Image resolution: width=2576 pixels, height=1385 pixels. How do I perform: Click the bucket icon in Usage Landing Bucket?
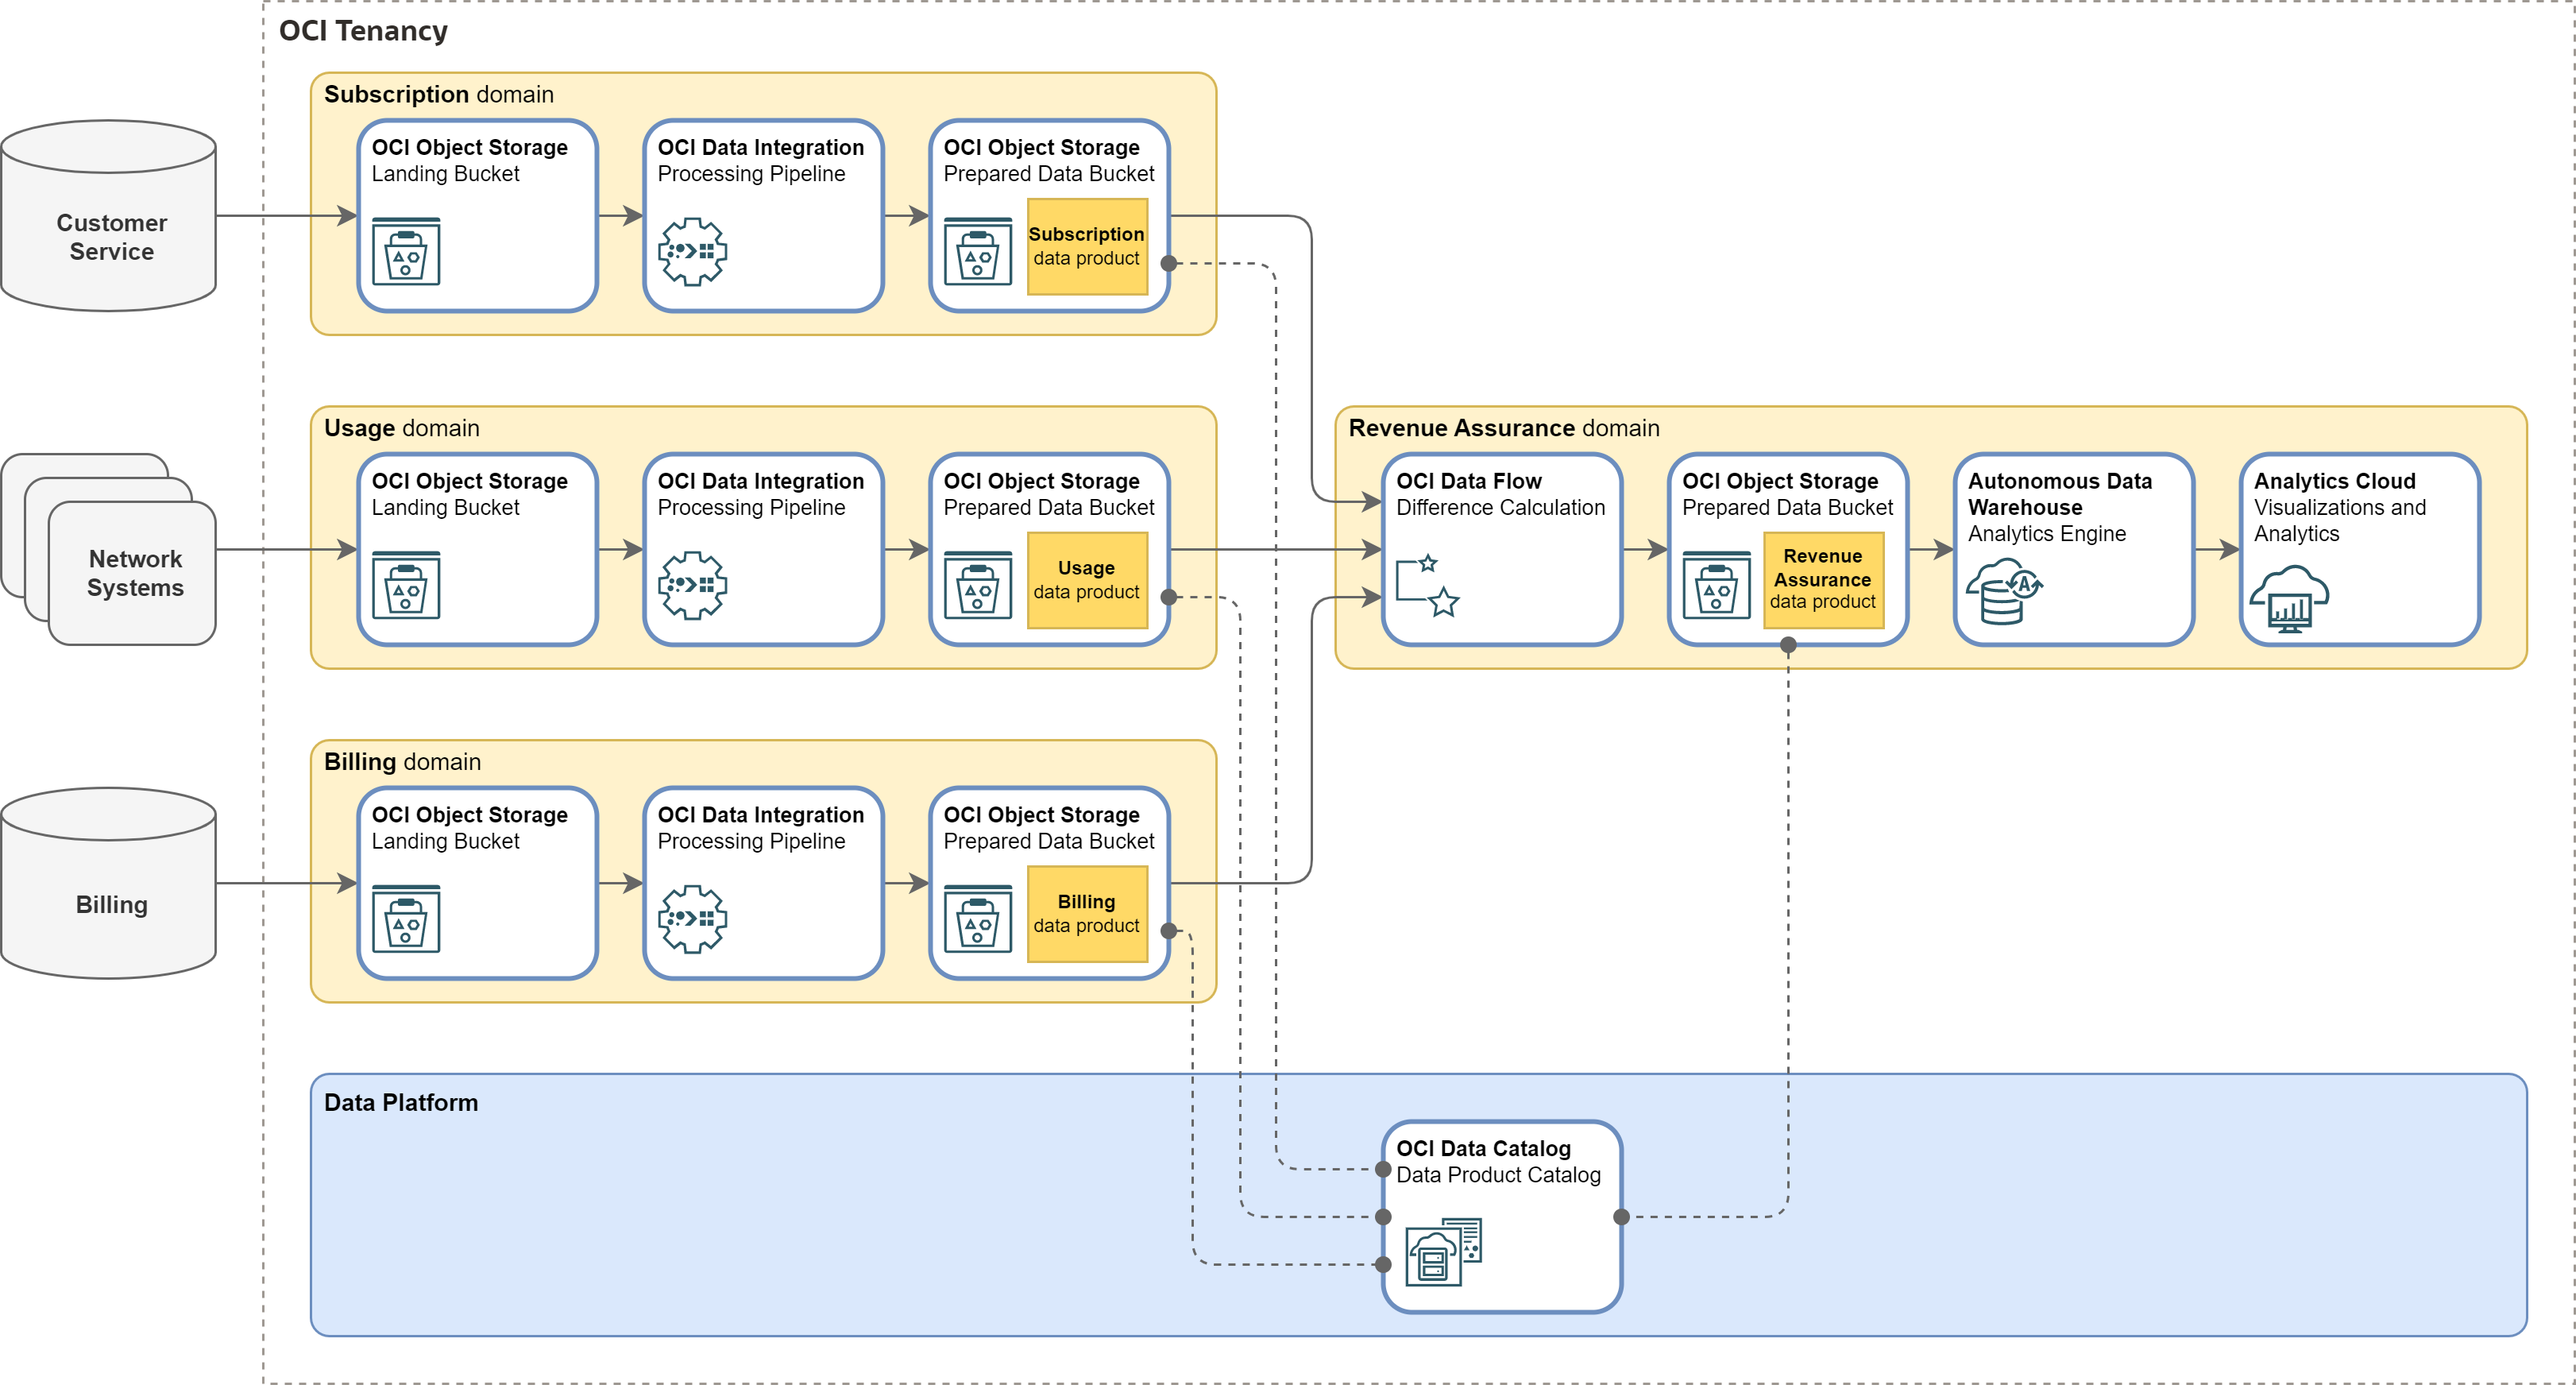coord(406,585)
